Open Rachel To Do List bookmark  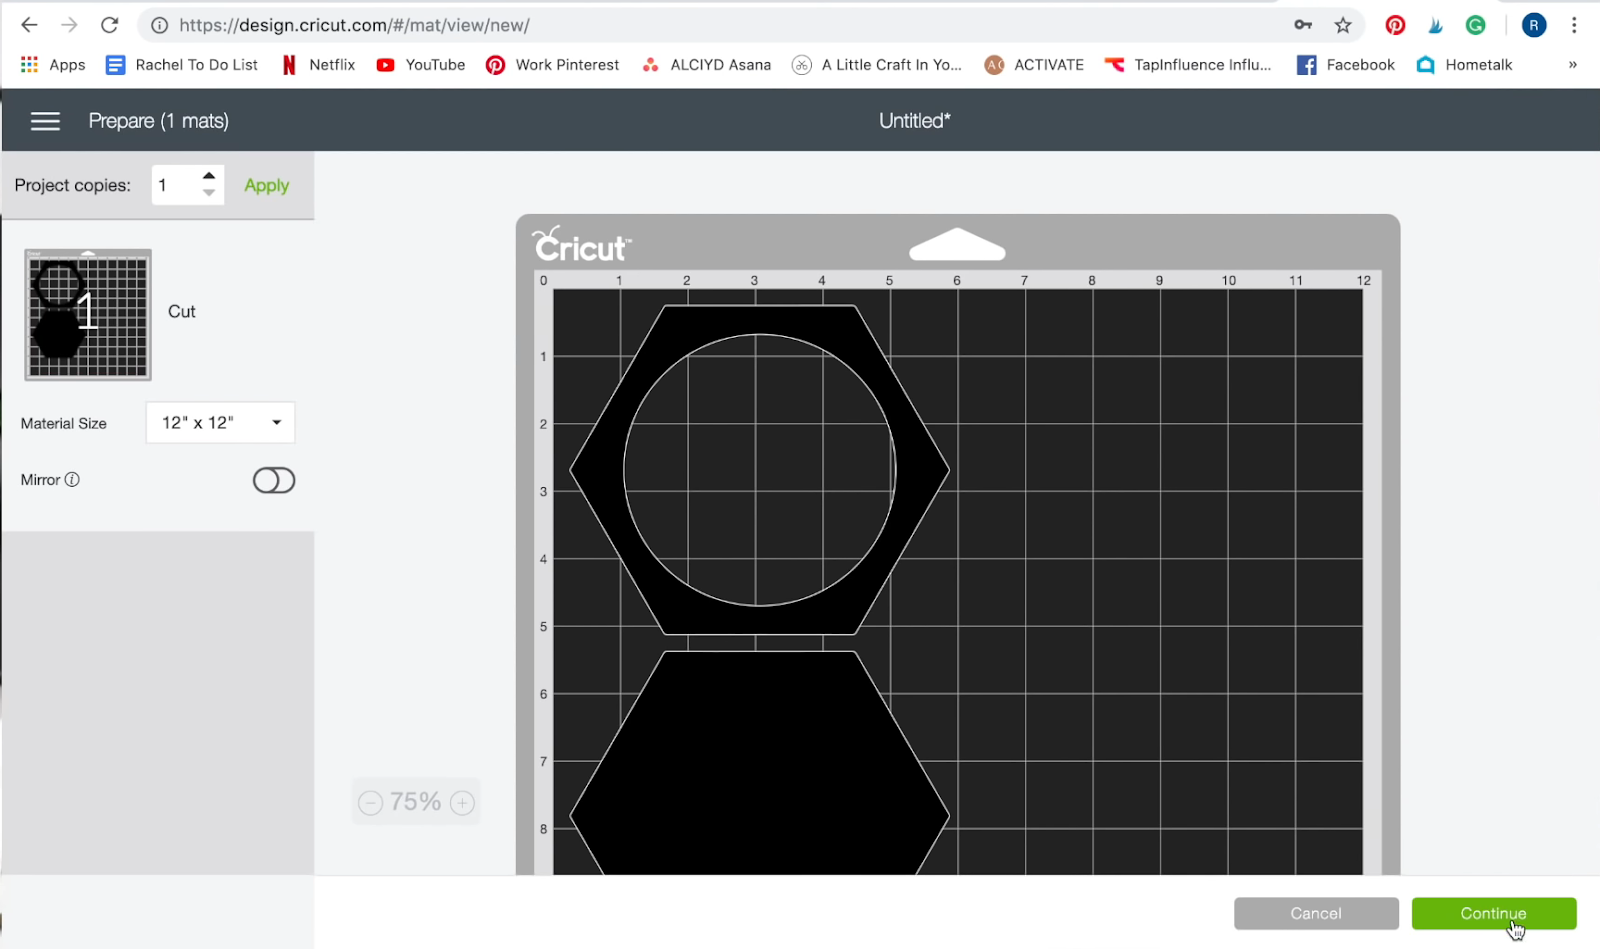pos(182,65)
